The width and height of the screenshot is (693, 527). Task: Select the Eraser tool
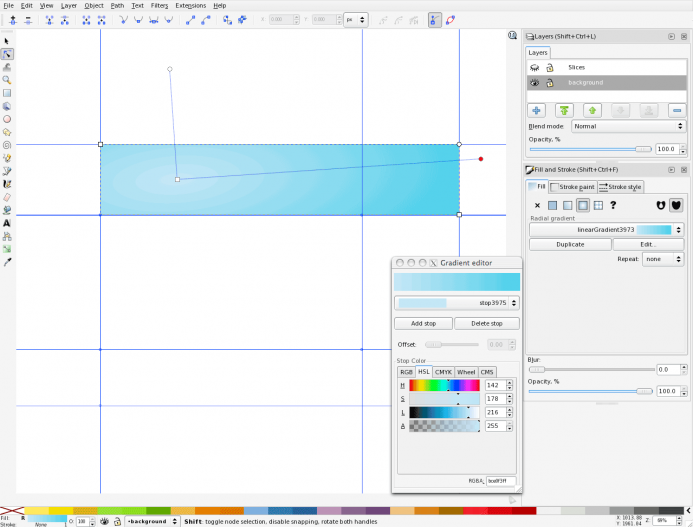click(x=7, y=197)
